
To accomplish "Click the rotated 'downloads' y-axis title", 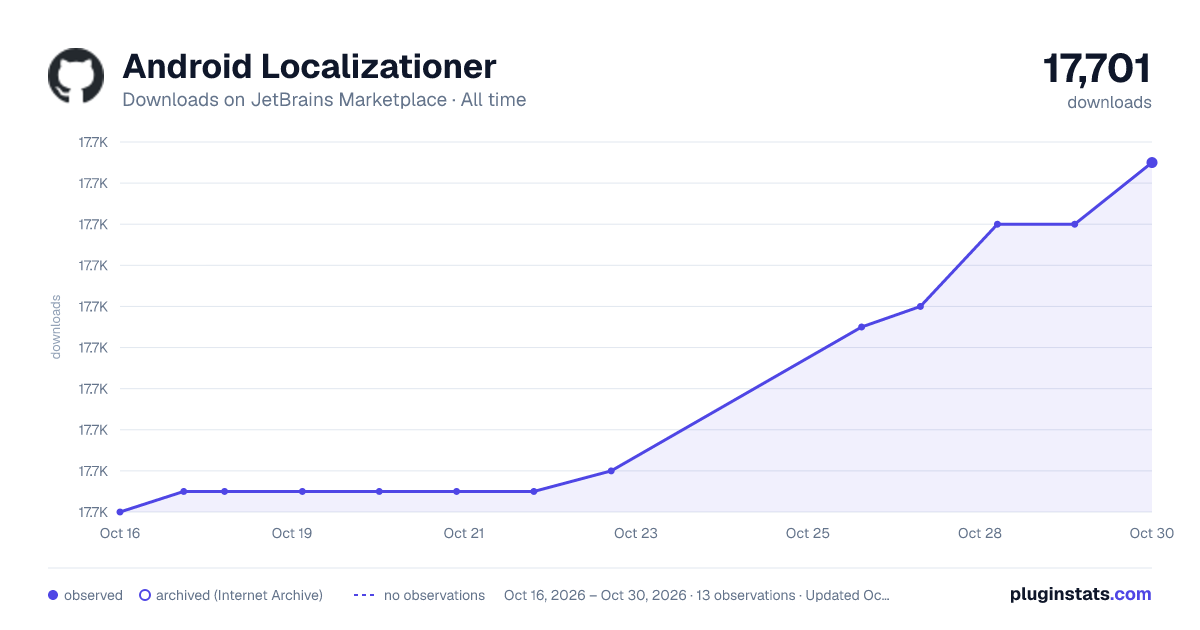I will (x=56, y=327).
